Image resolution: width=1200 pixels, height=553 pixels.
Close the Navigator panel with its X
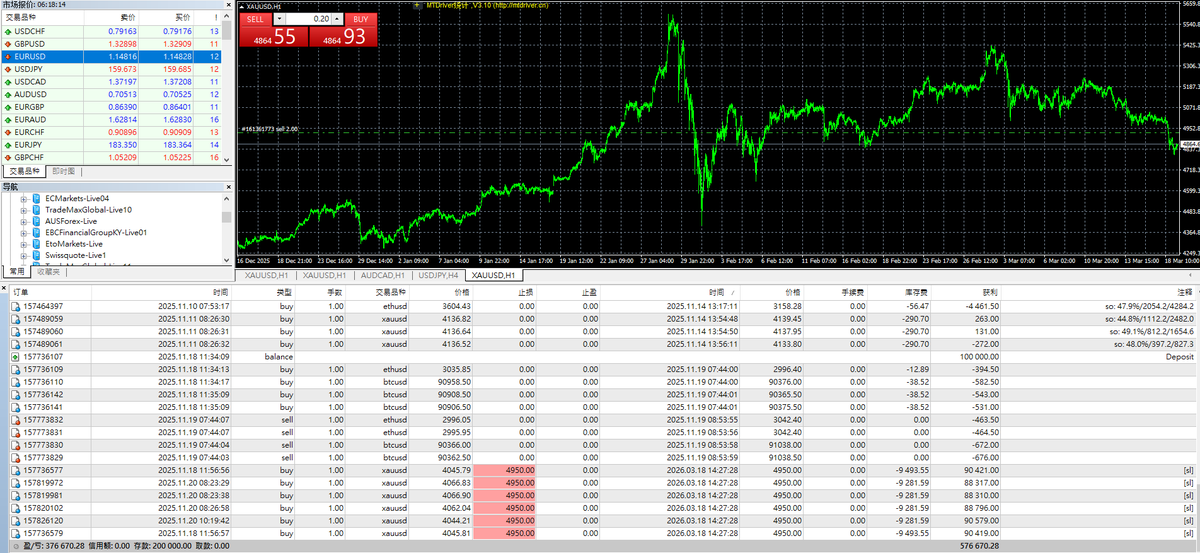229,186
